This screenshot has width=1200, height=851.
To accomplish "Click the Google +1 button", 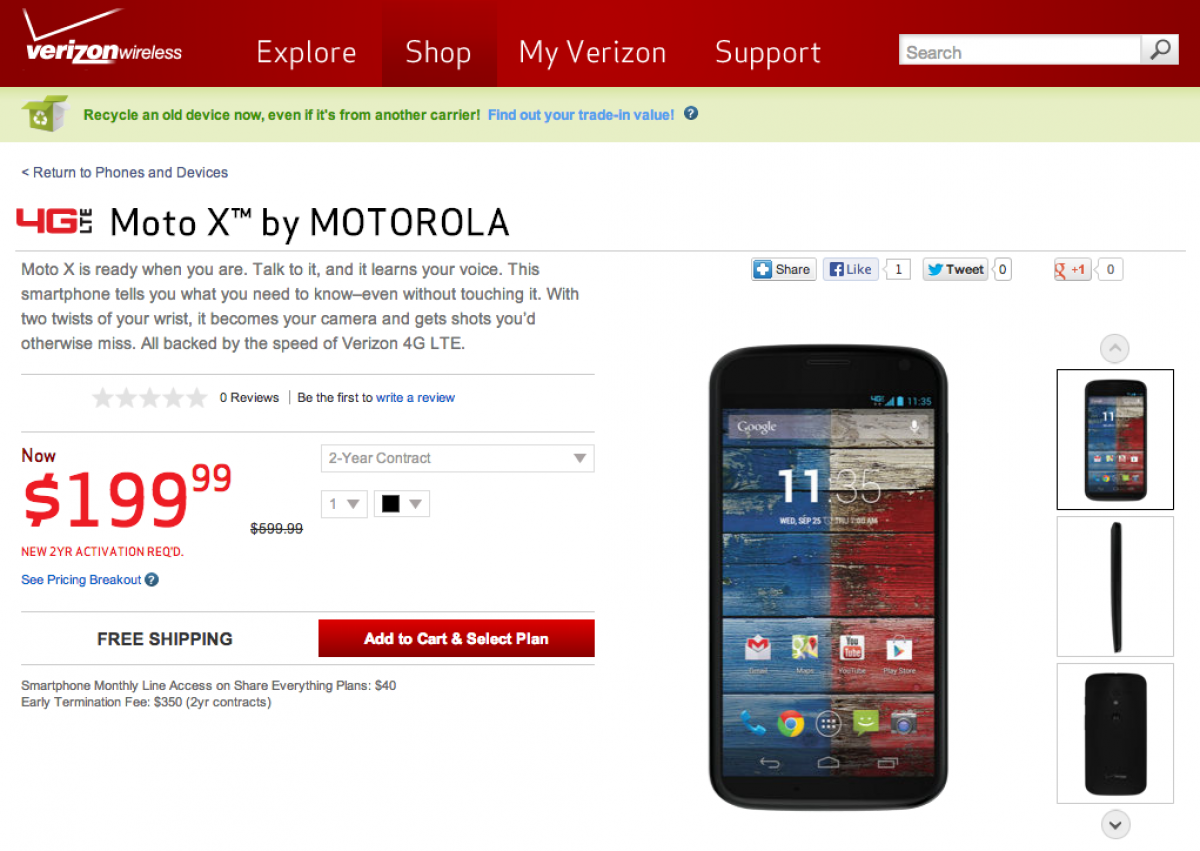I will (x=1072, y=269).
